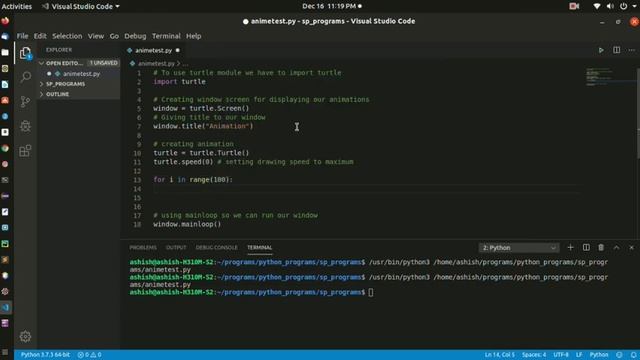Click the '1 UNSAVED' badge
640x360 pixels.
104,63
